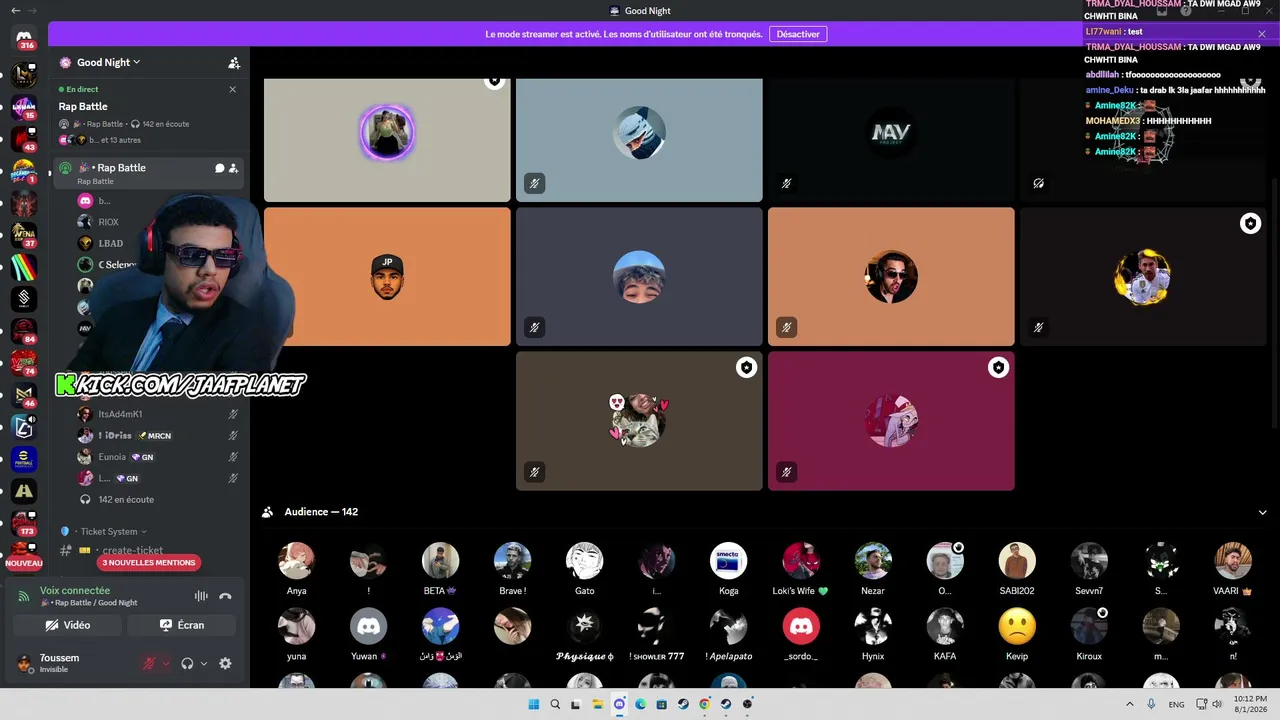Viewport: 1280px width, 720px height.
Task: Open the server with the 37 badge
Action: tap(24, 235)
